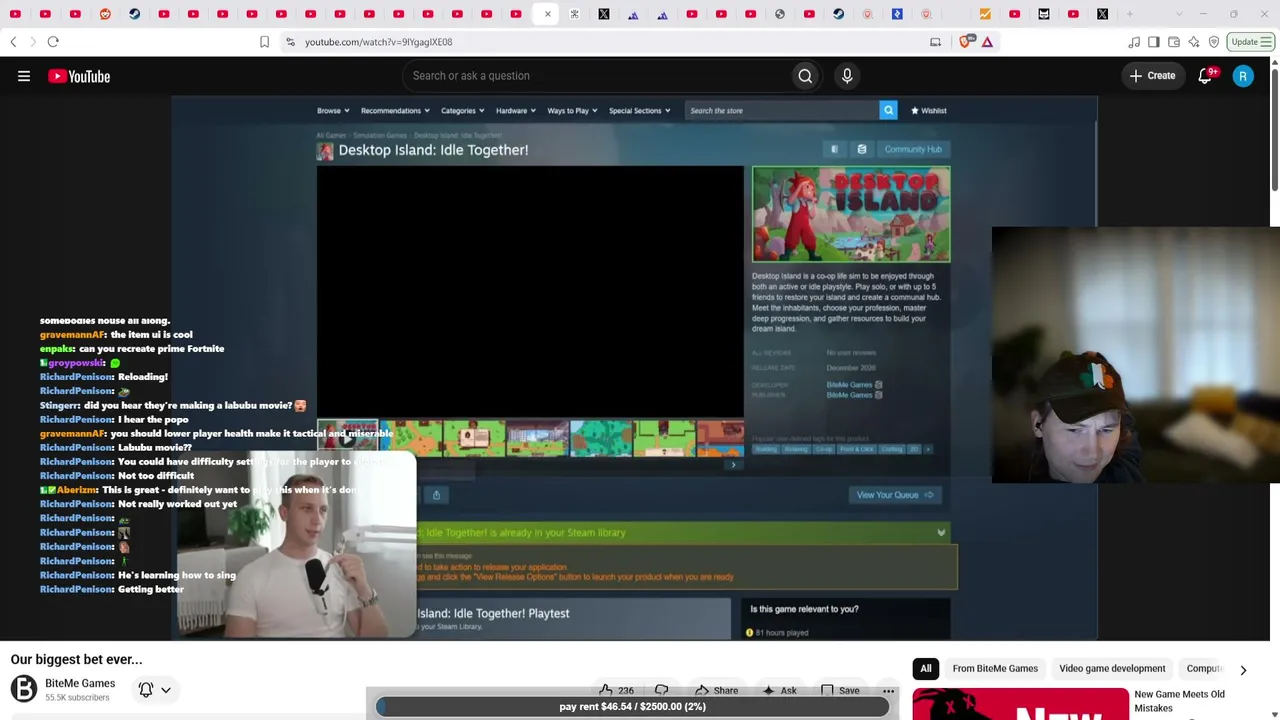Reload the page
This screenshot has width=1280, height=720.
click(53, 42)
